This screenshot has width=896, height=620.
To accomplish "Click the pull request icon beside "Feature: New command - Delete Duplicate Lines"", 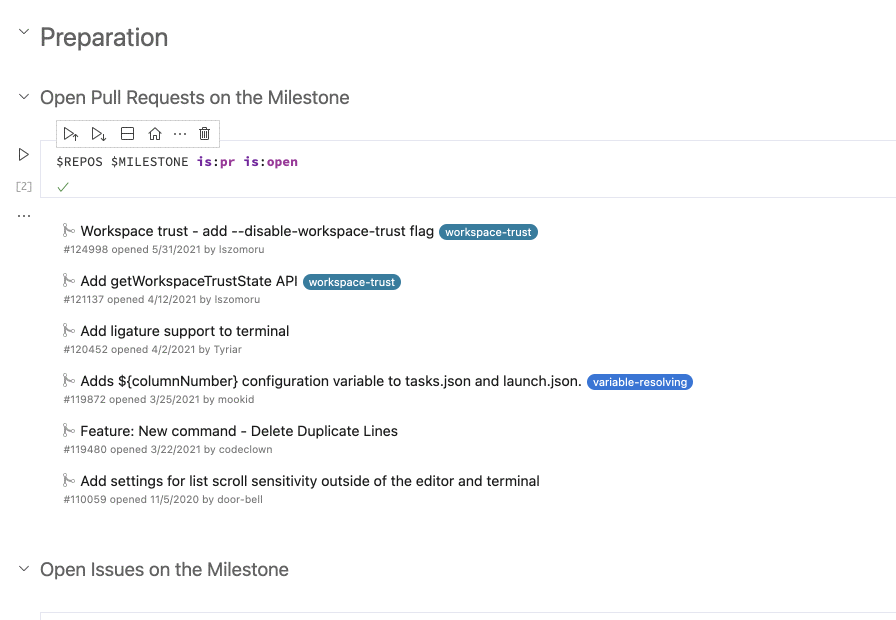I will click(x=69, y=431).
